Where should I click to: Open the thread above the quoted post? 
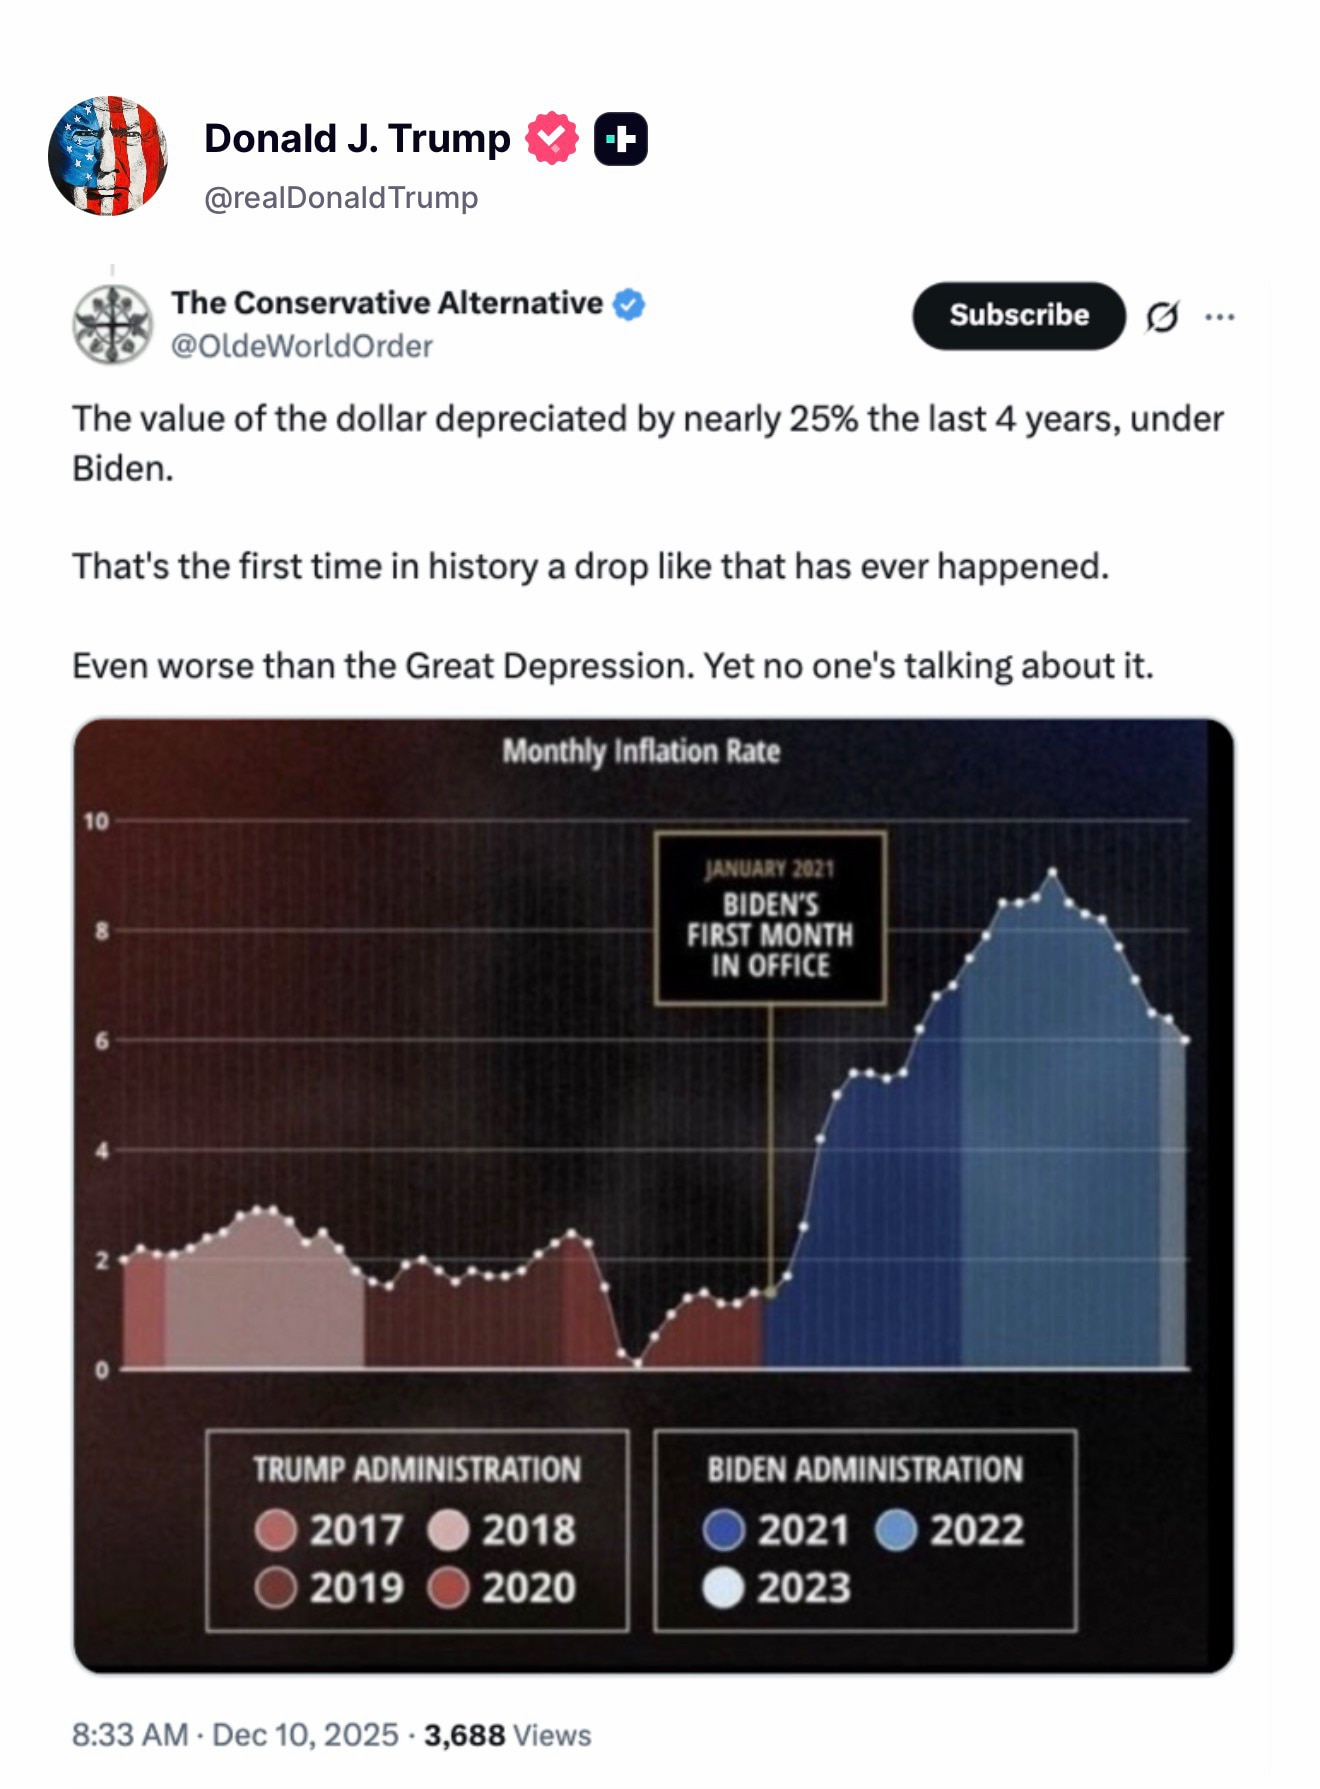click(111, 268)
